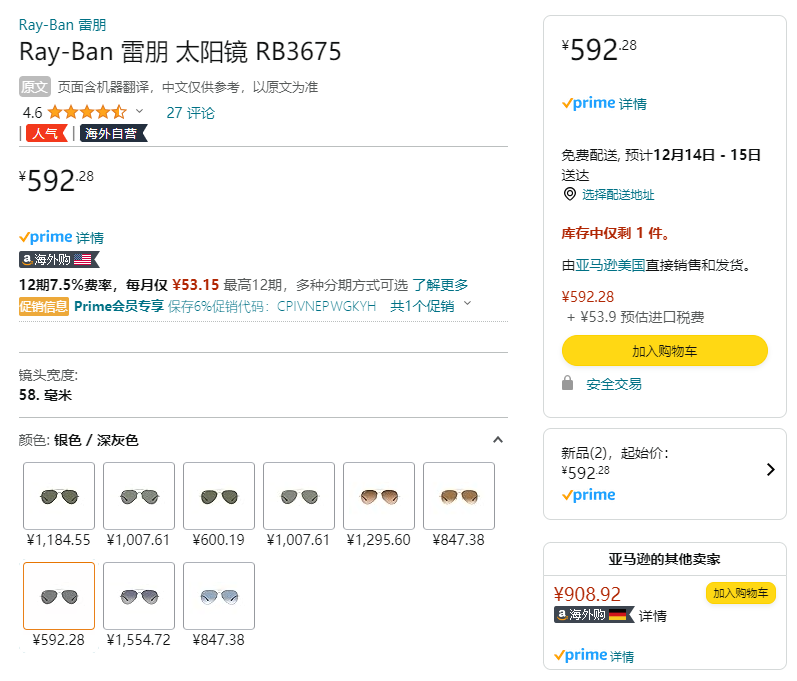
Task: Collapse the 颜色 color options chevron
Action: coord(498,440)
